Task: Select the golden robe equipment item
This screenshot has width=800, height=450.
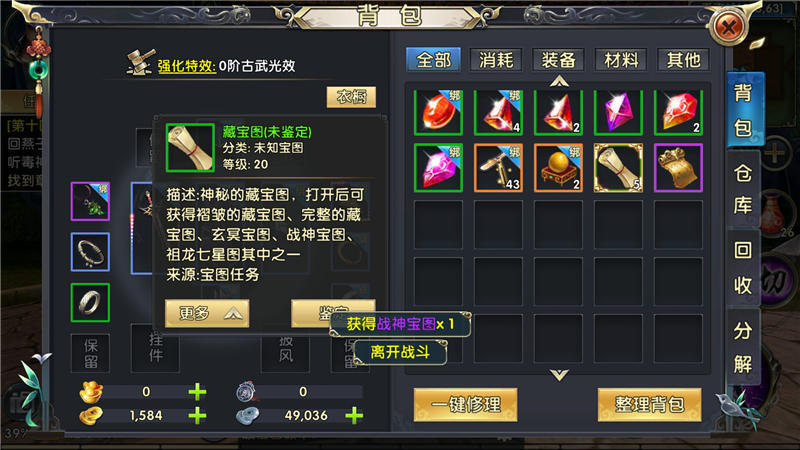Action: point(678,167)
